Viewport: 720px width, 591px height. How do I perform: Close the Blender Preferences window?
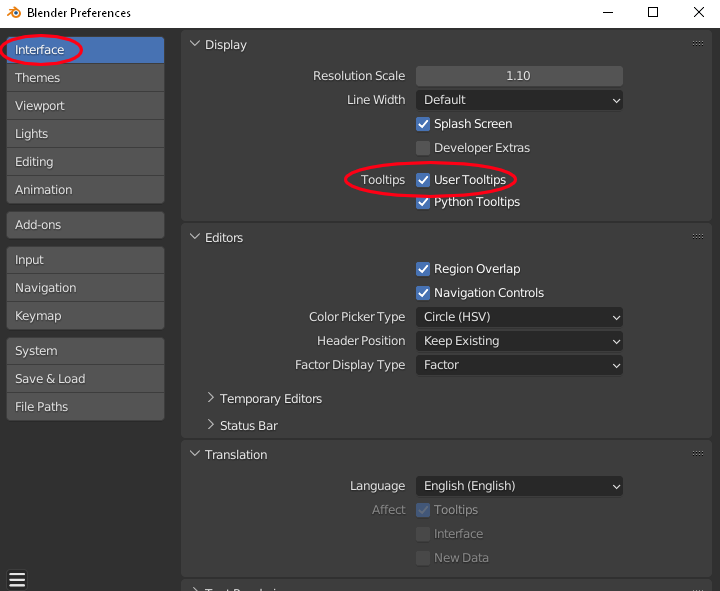698,12
